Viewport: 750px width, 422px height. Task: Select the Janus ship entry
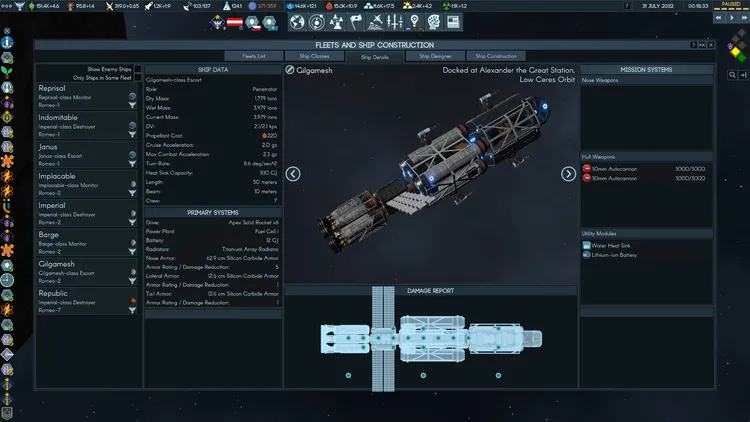[87, 155]
